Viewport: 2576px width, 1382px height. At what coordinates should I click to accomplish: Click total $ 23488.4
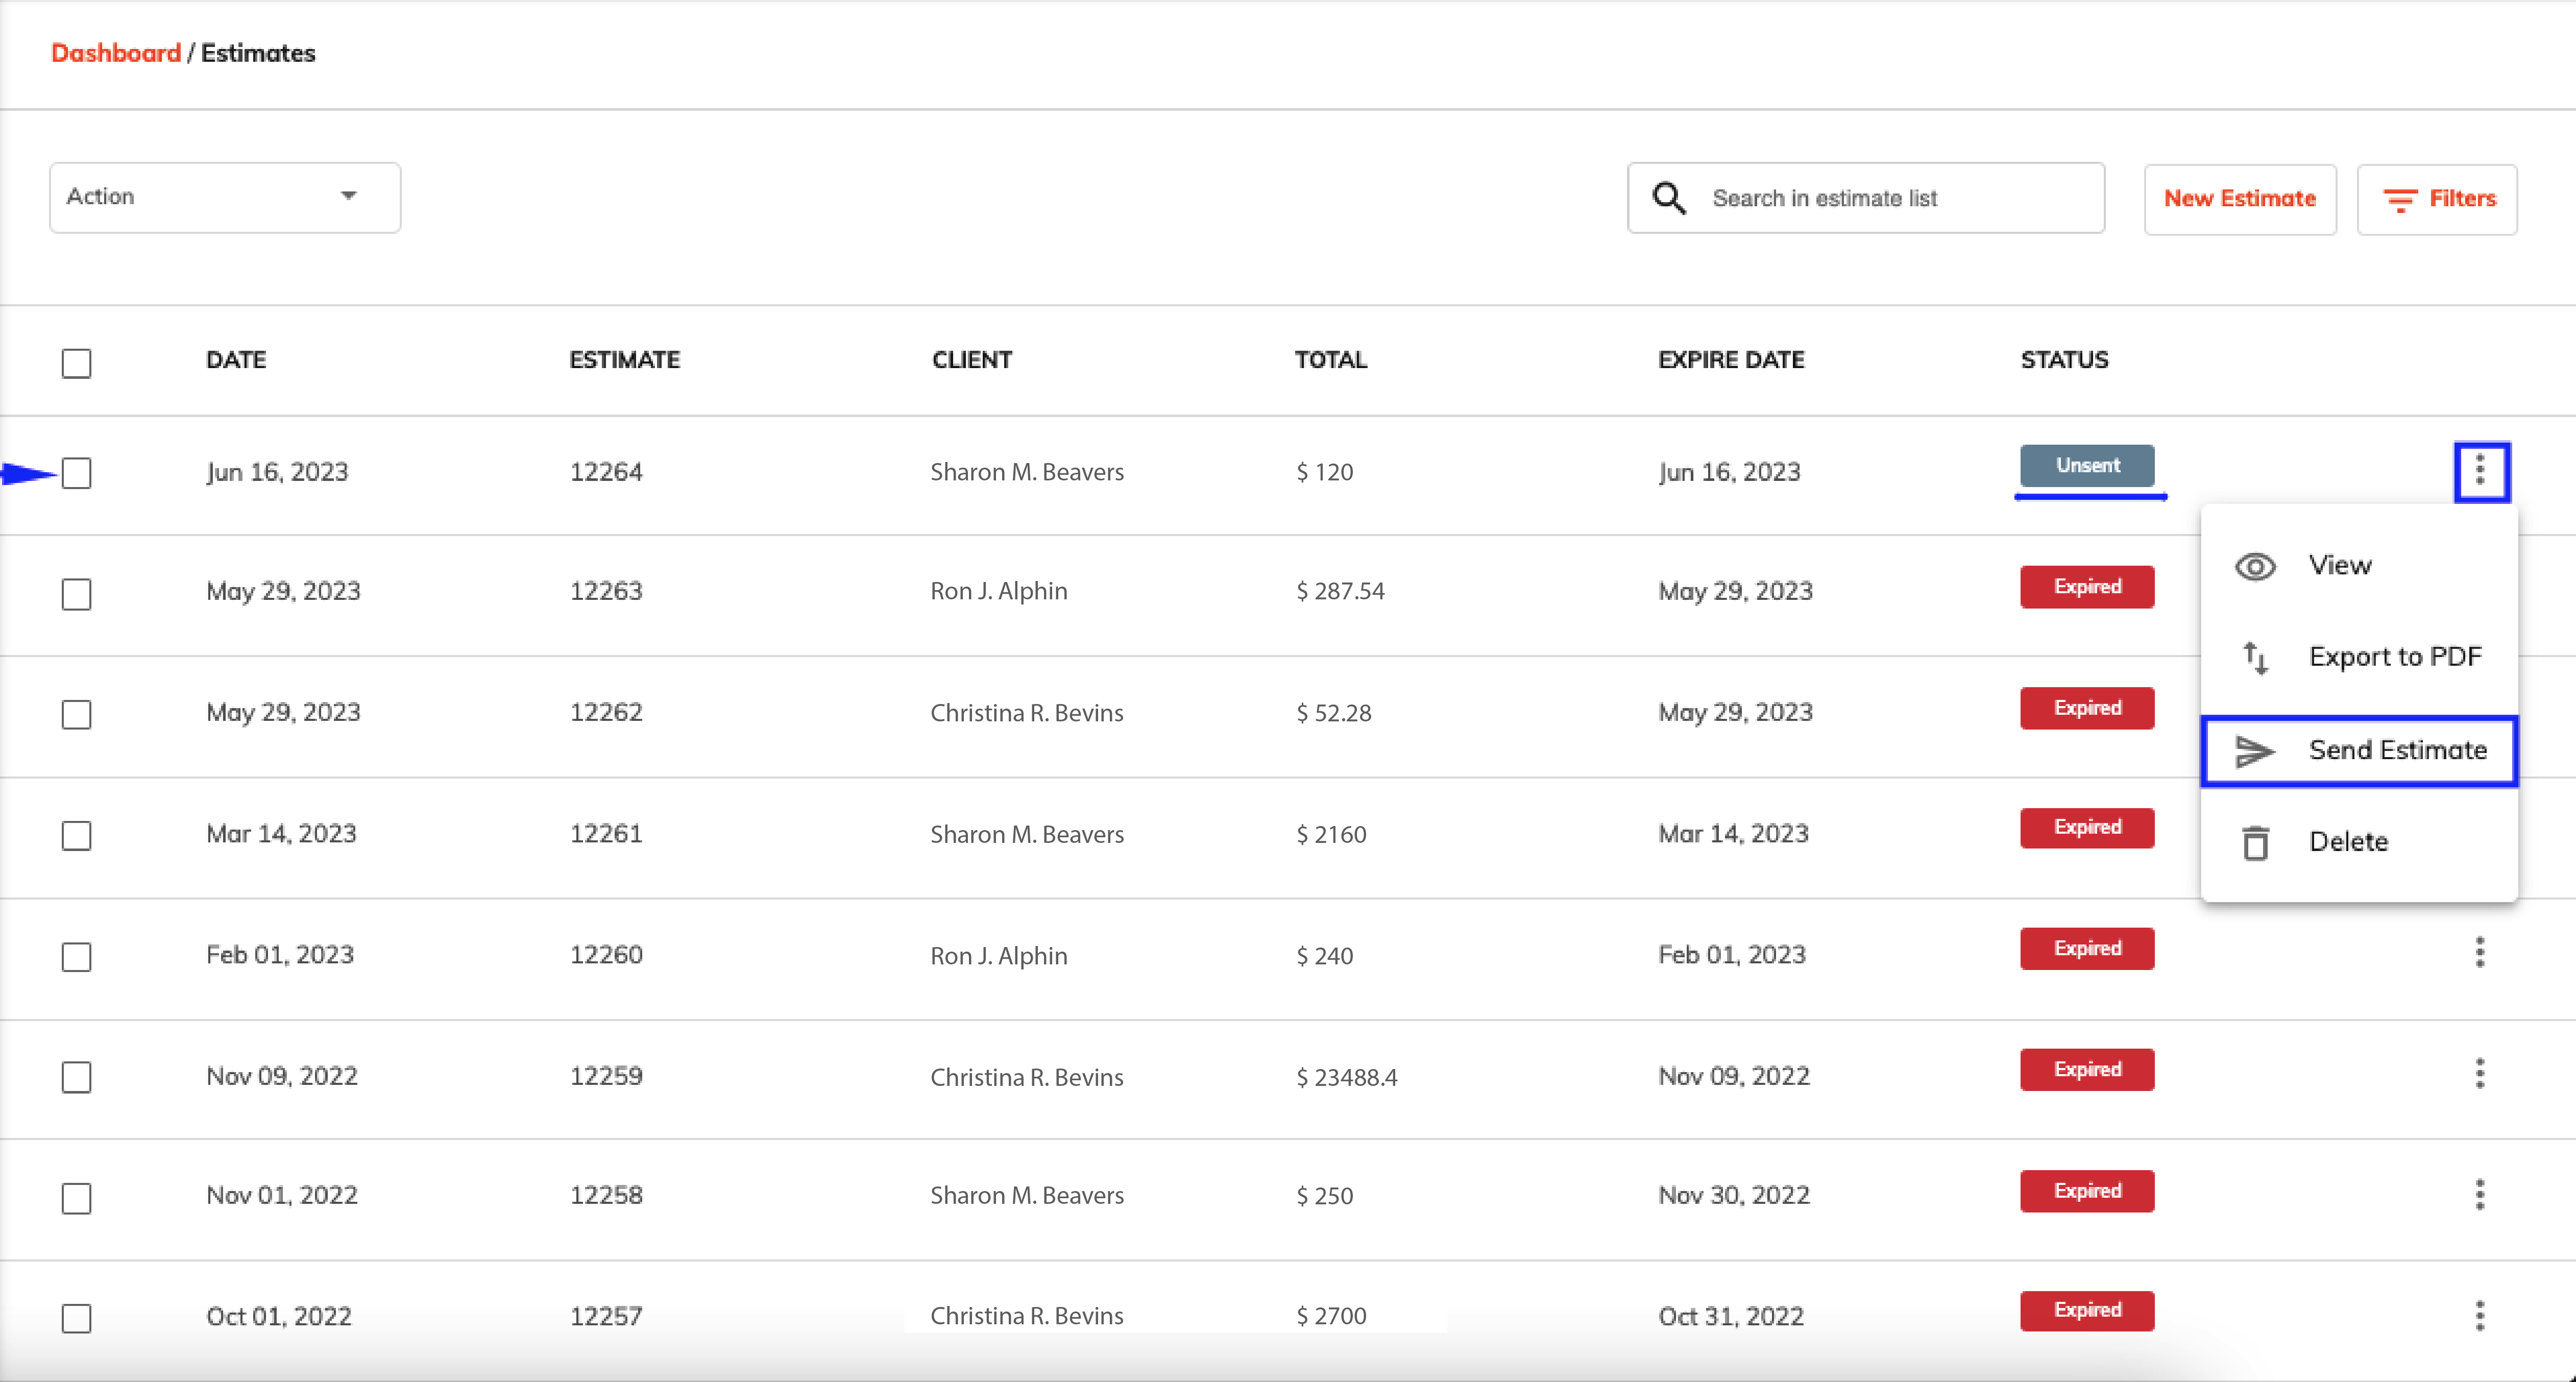pos(1347,1077)
